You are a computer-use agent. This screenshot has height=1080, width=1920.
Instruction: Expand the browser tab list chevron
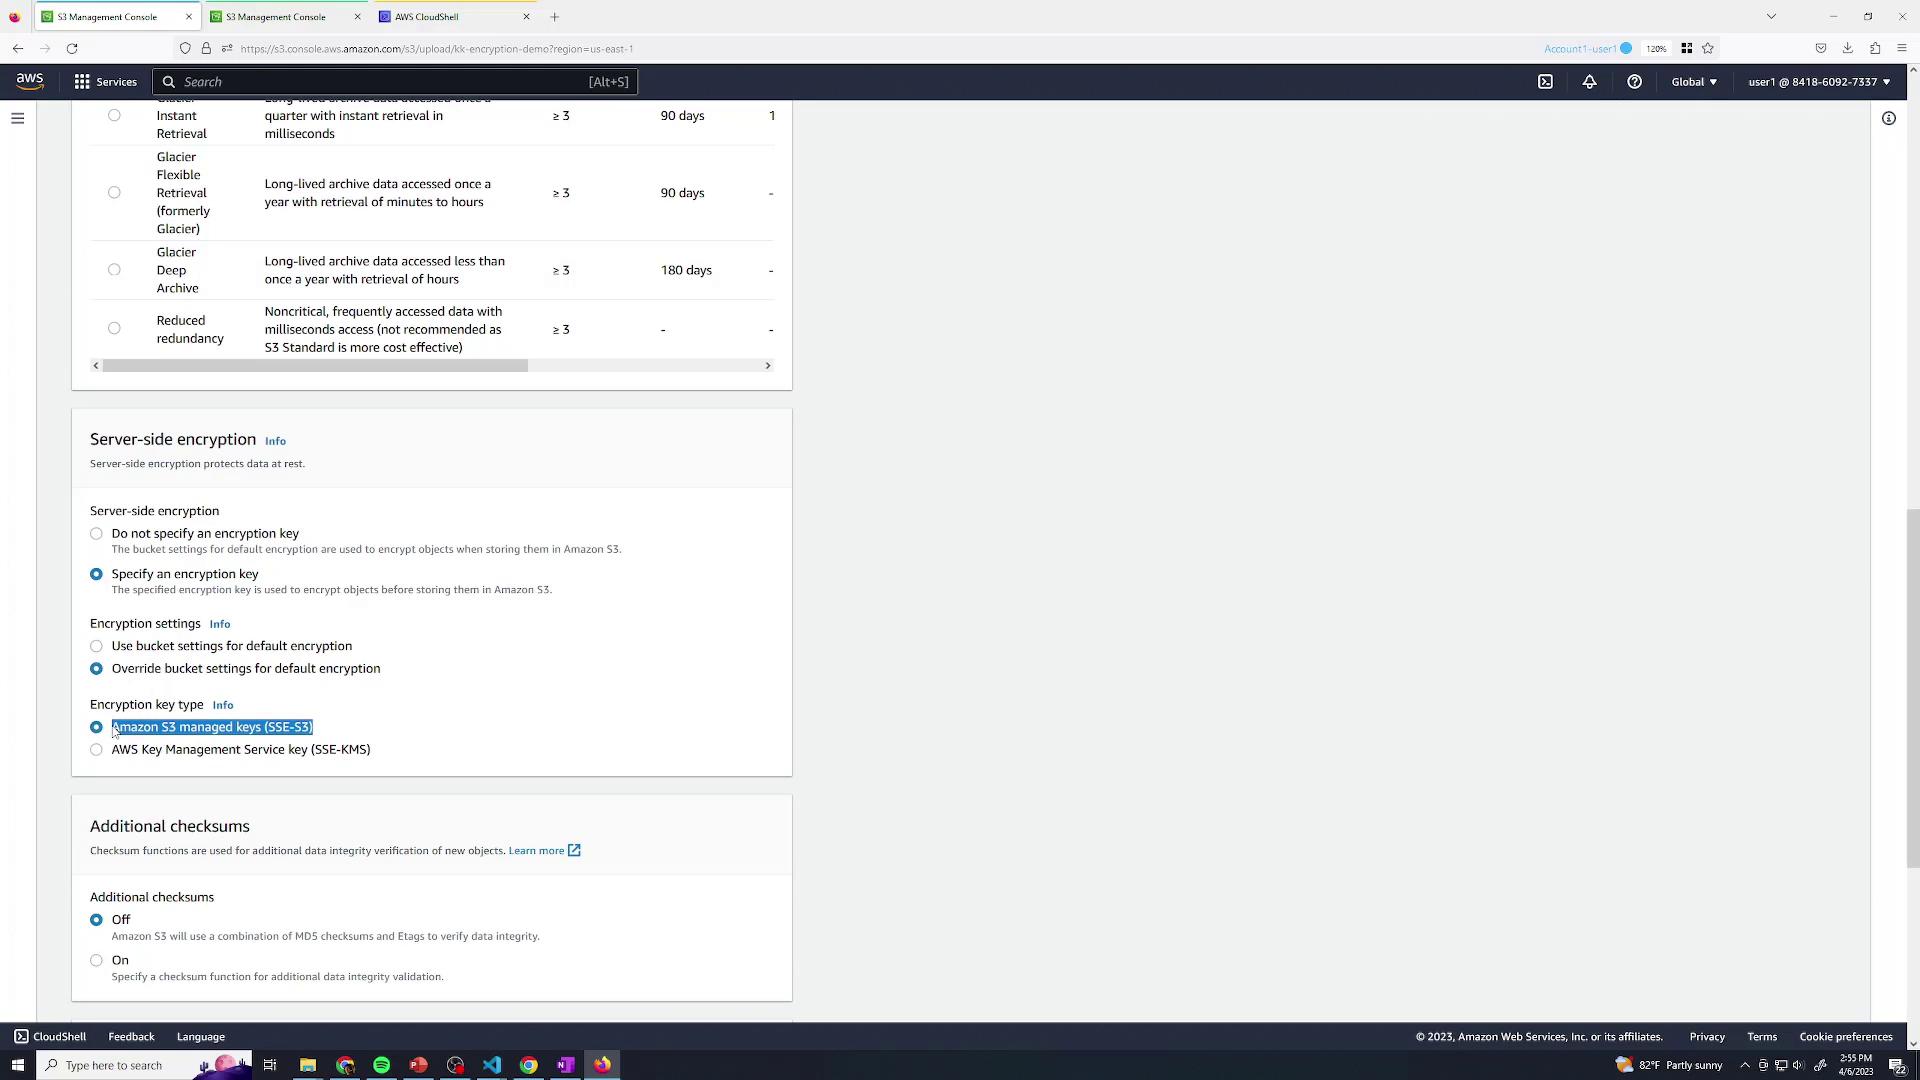pos(1771,16)
